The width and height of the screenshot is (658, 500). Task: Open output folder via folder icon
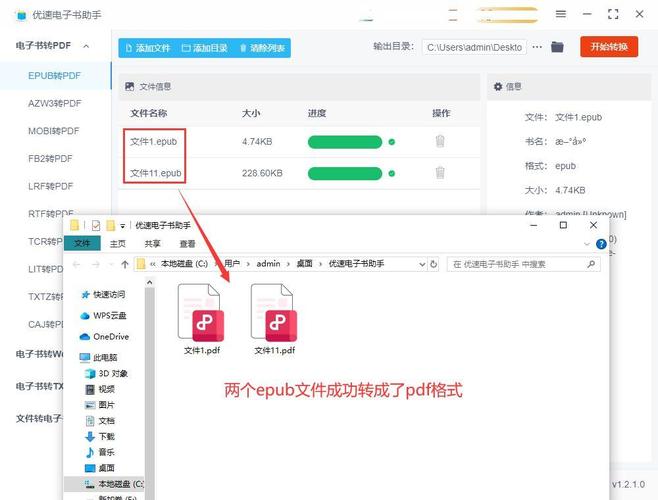[x=557, y=47]
